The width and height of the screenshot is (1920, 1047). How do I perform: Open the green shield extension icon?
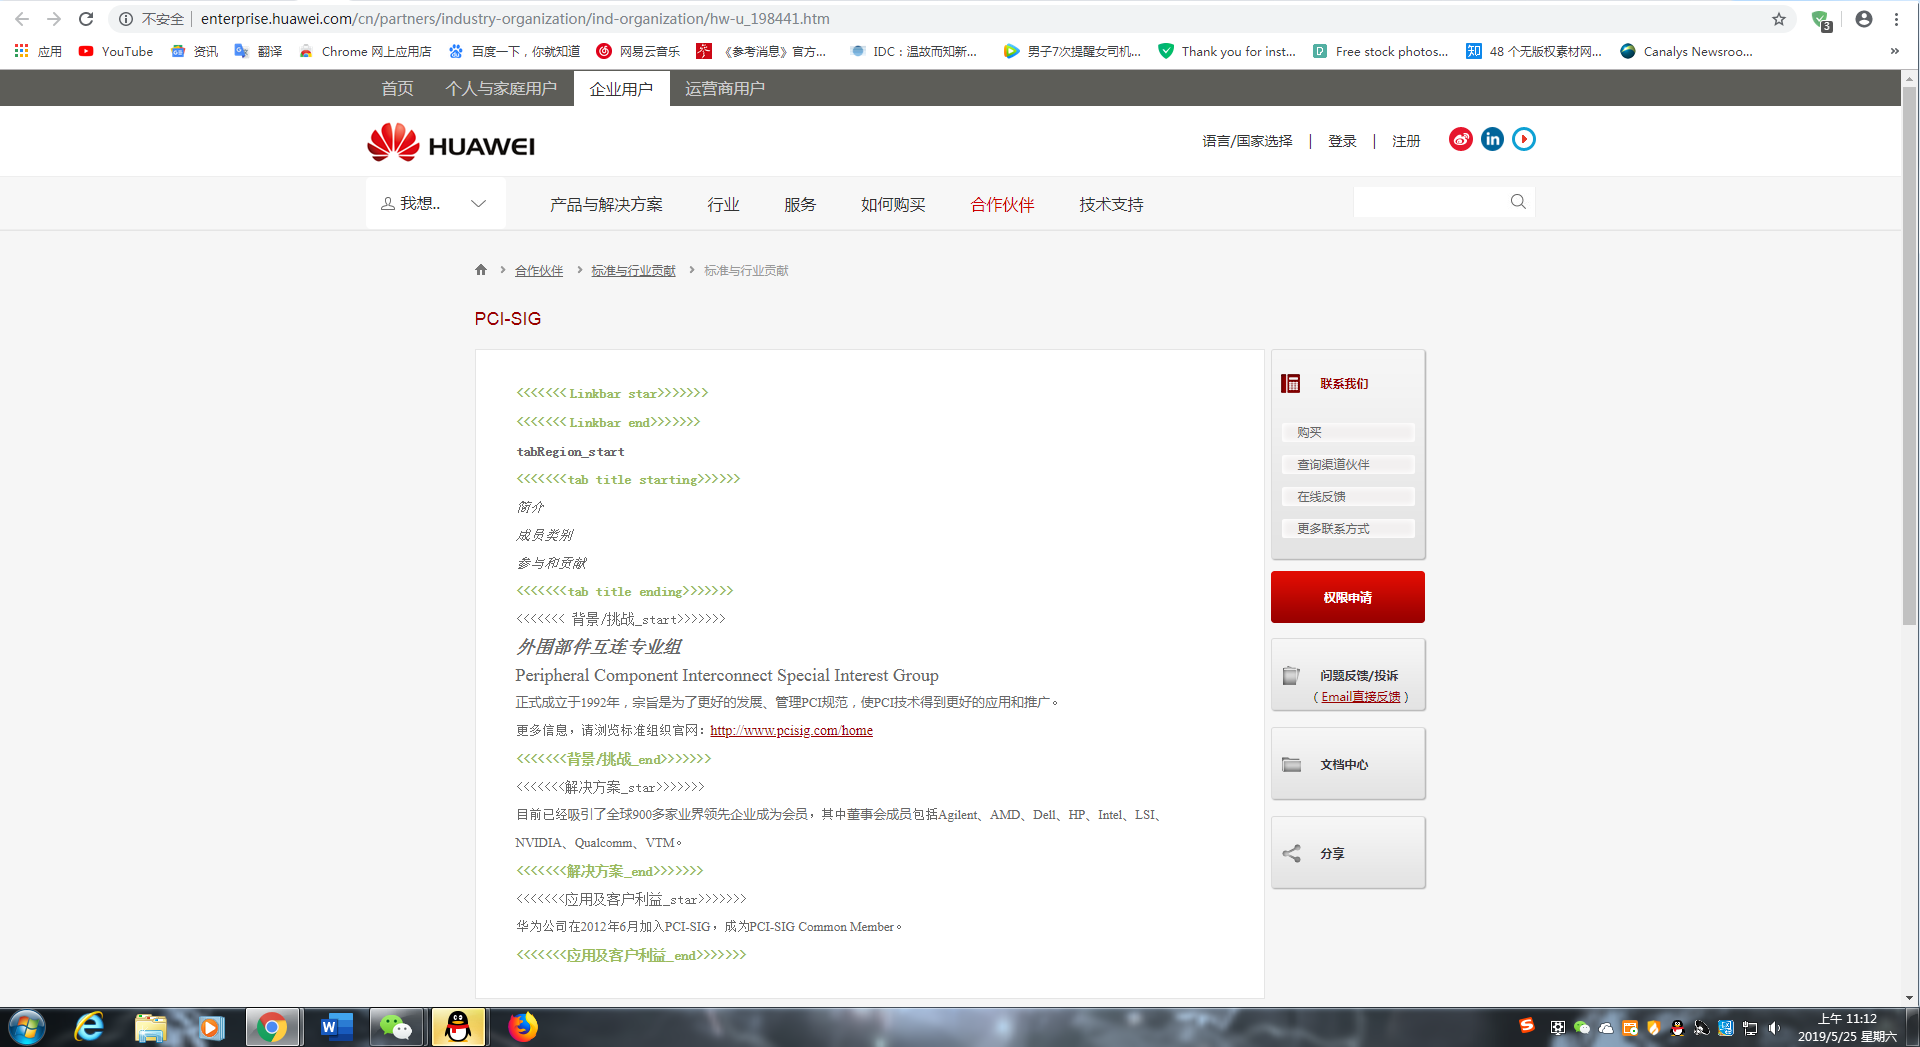click(x=1821, y=20)
